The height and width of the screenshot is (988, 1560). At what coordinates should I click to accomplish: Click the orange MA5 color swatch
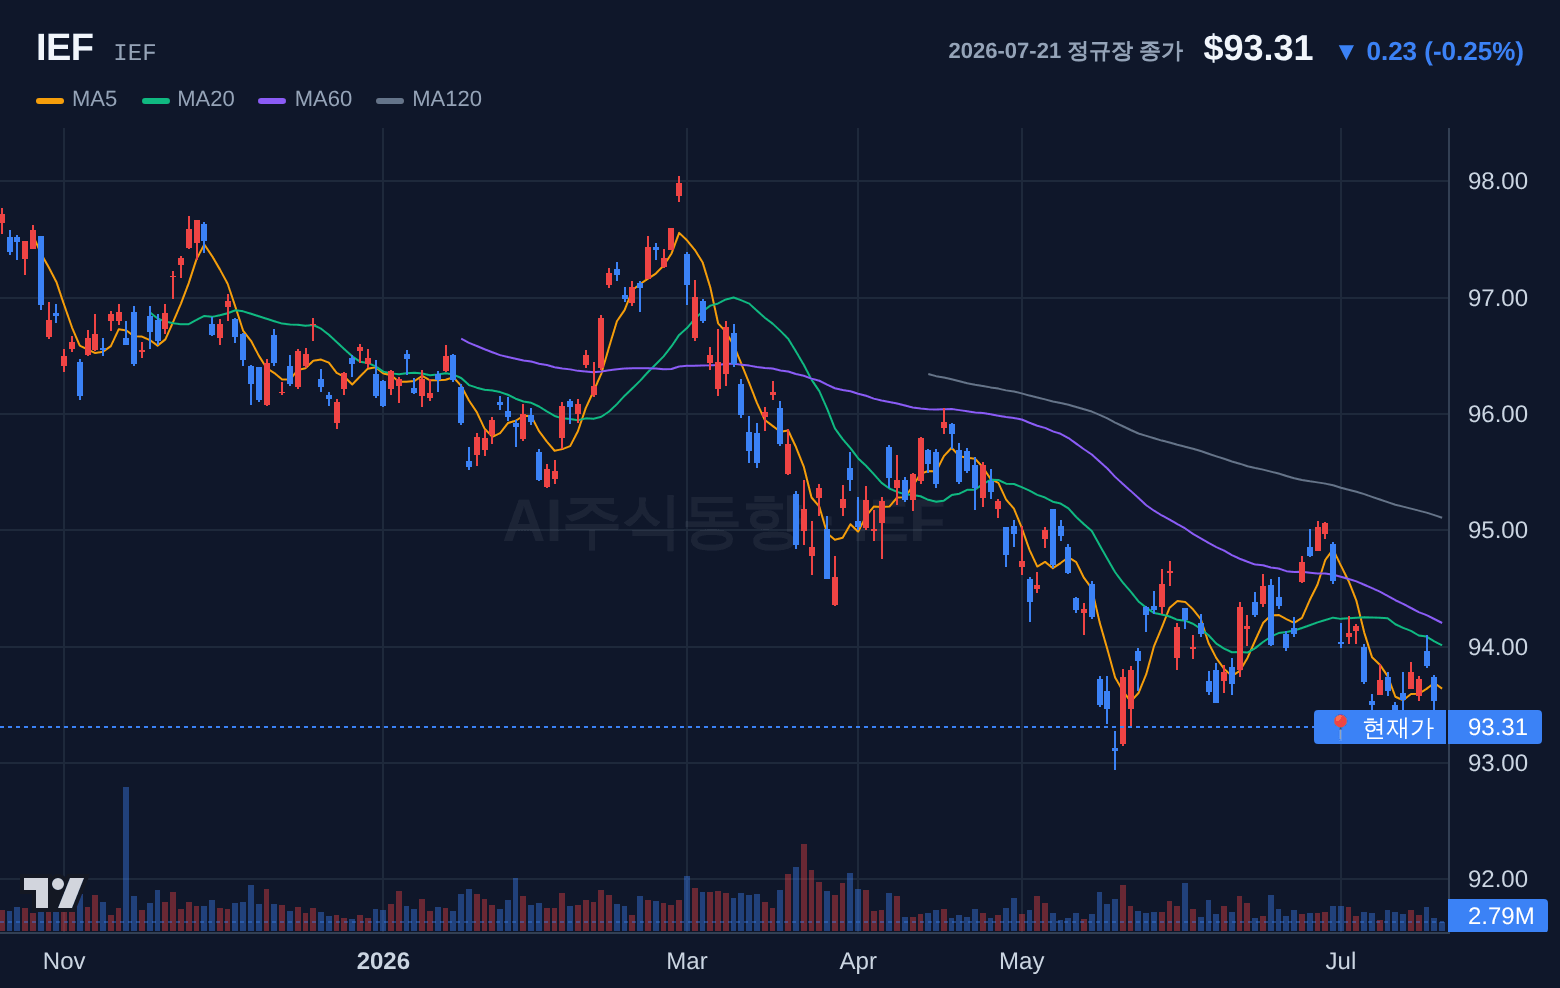50,100
